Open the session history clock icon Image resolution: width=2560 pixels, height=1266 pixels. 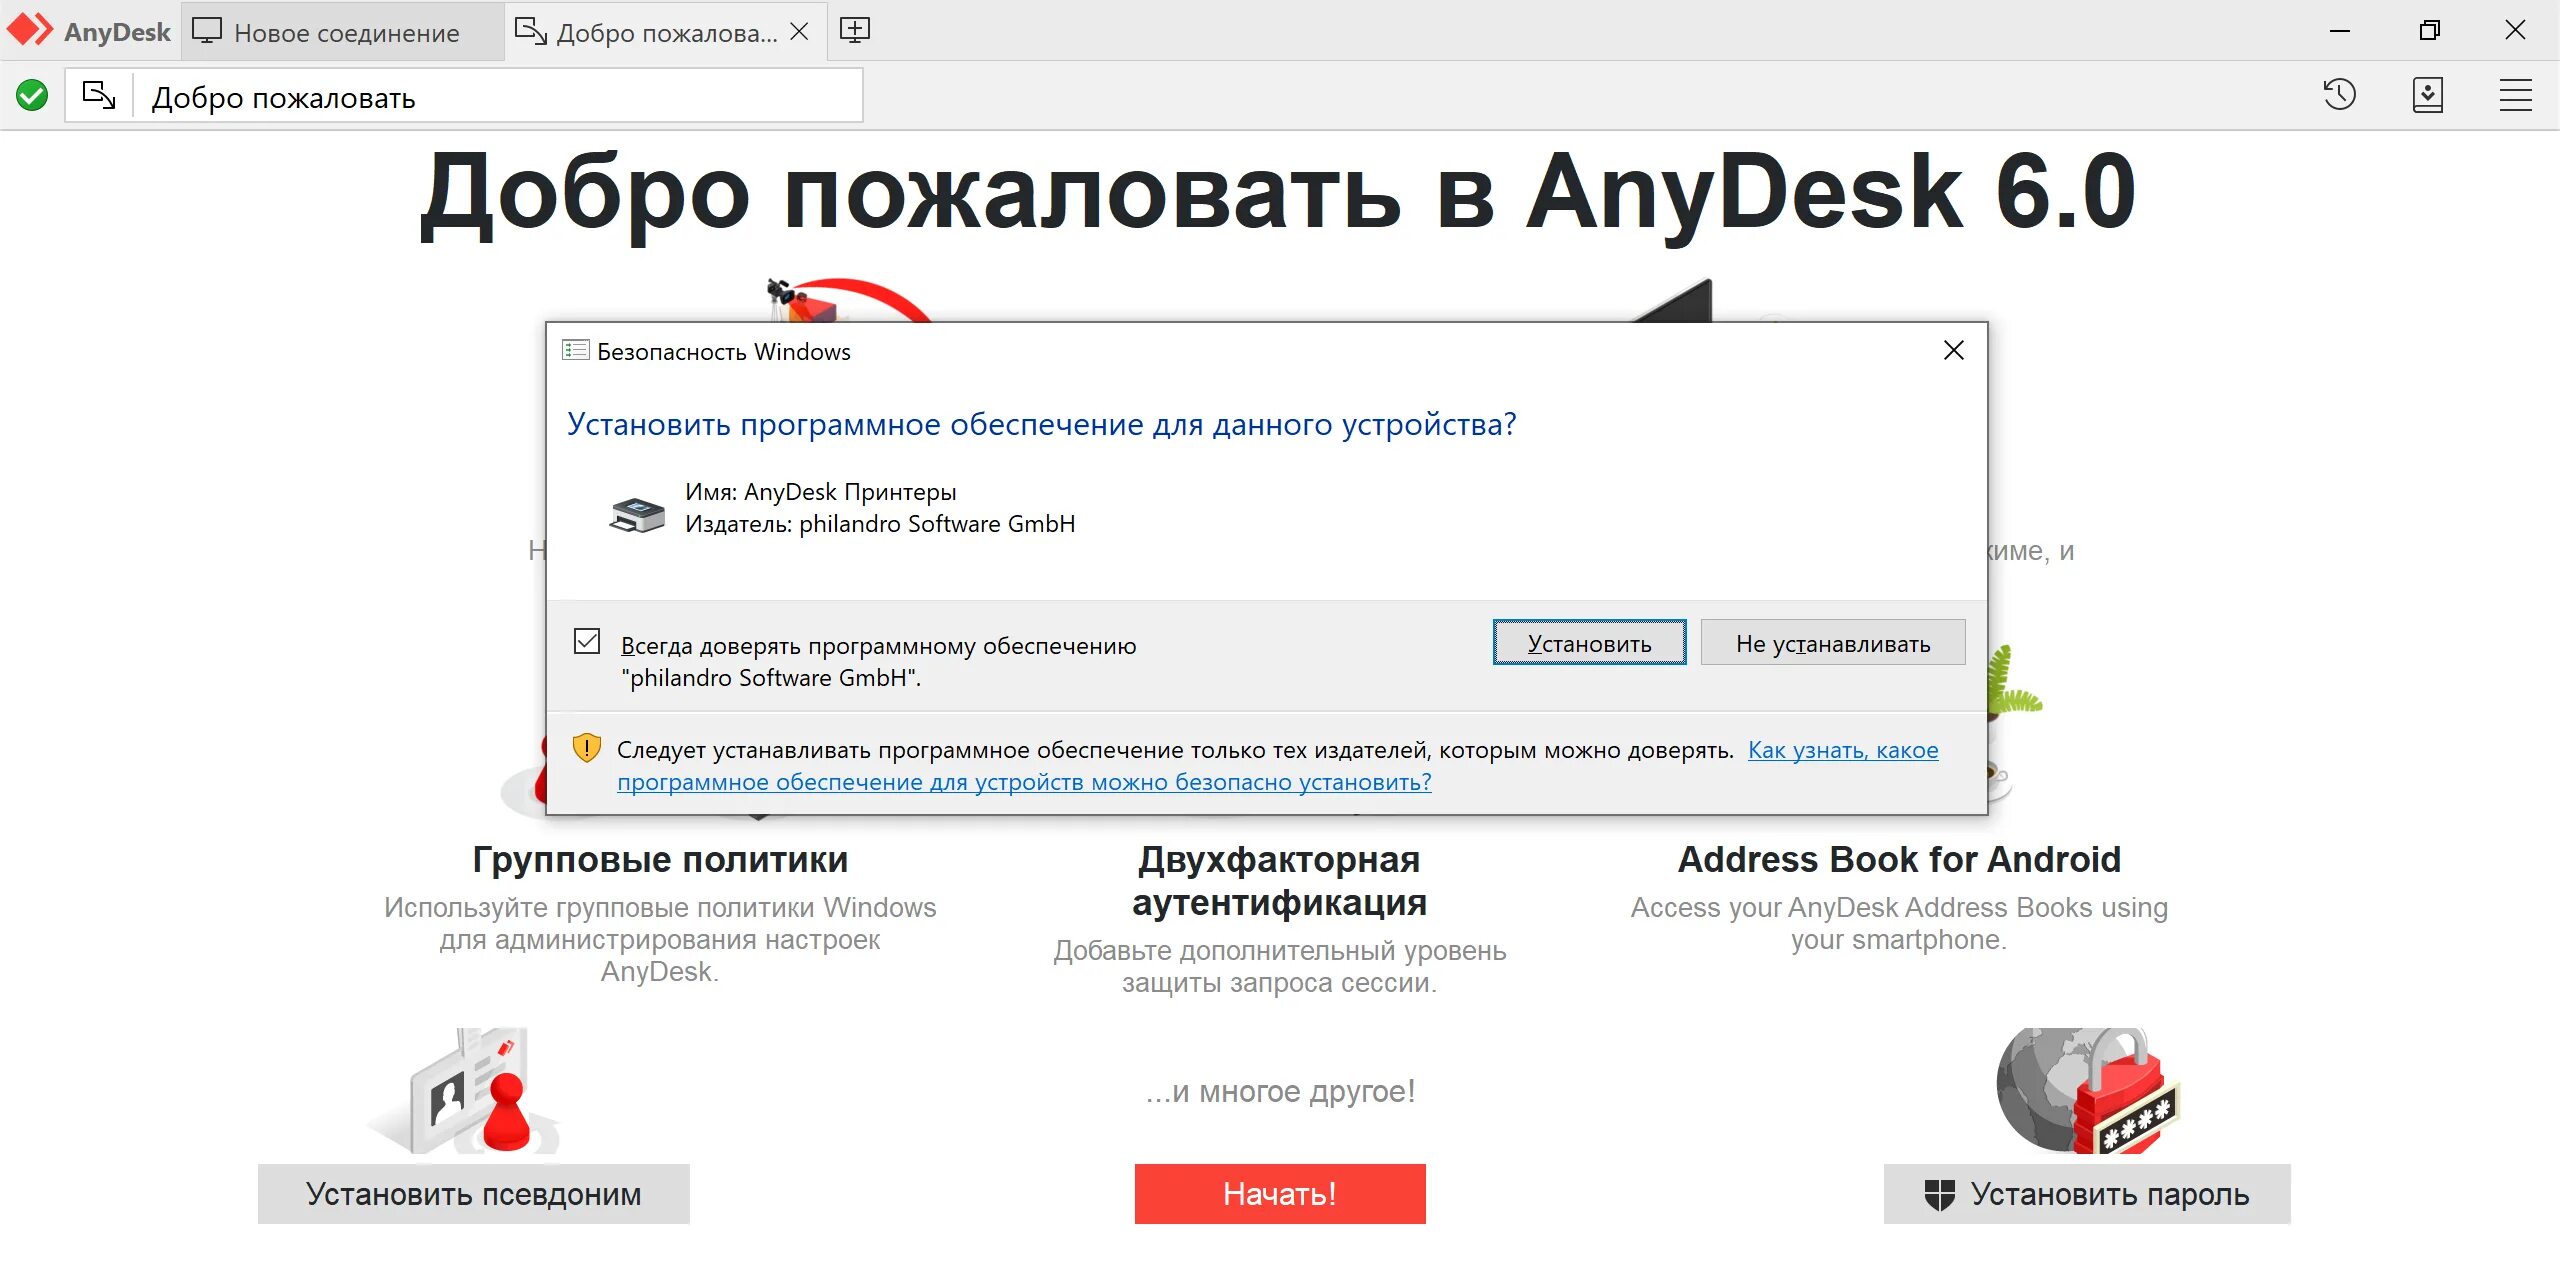(2340, 95)
